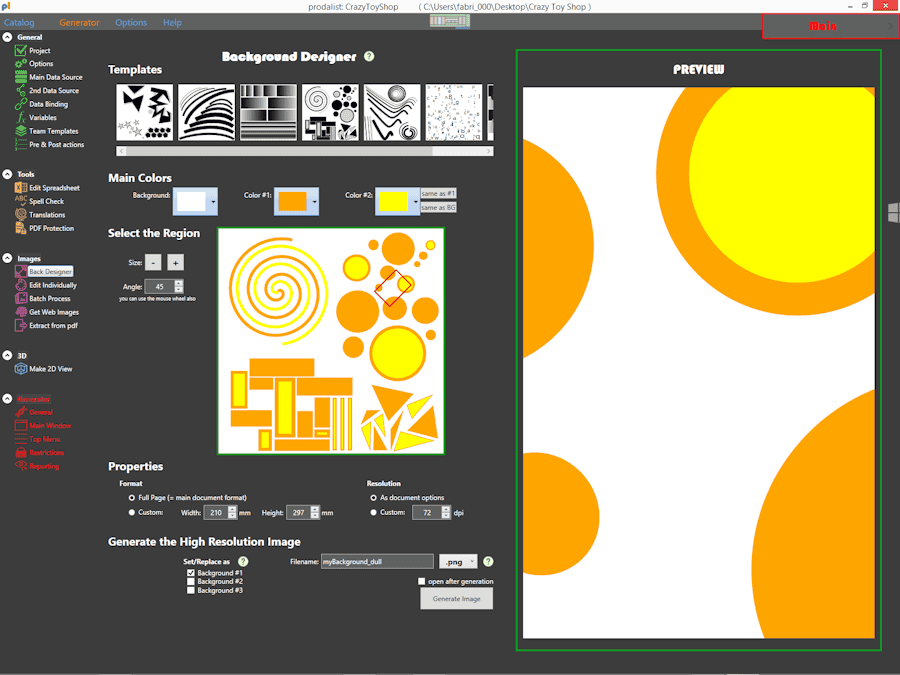Click the Generate Image button
Image resolution: width=900 pixels, height=675 pixels.
coord(456,599)
